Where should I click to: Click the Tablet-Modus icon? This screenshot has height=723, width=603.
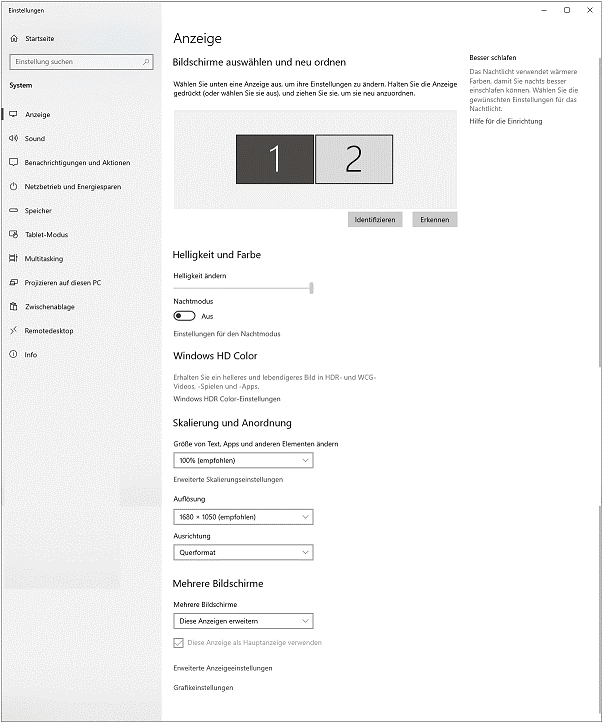pyautogui.click(x=14, y=235)
